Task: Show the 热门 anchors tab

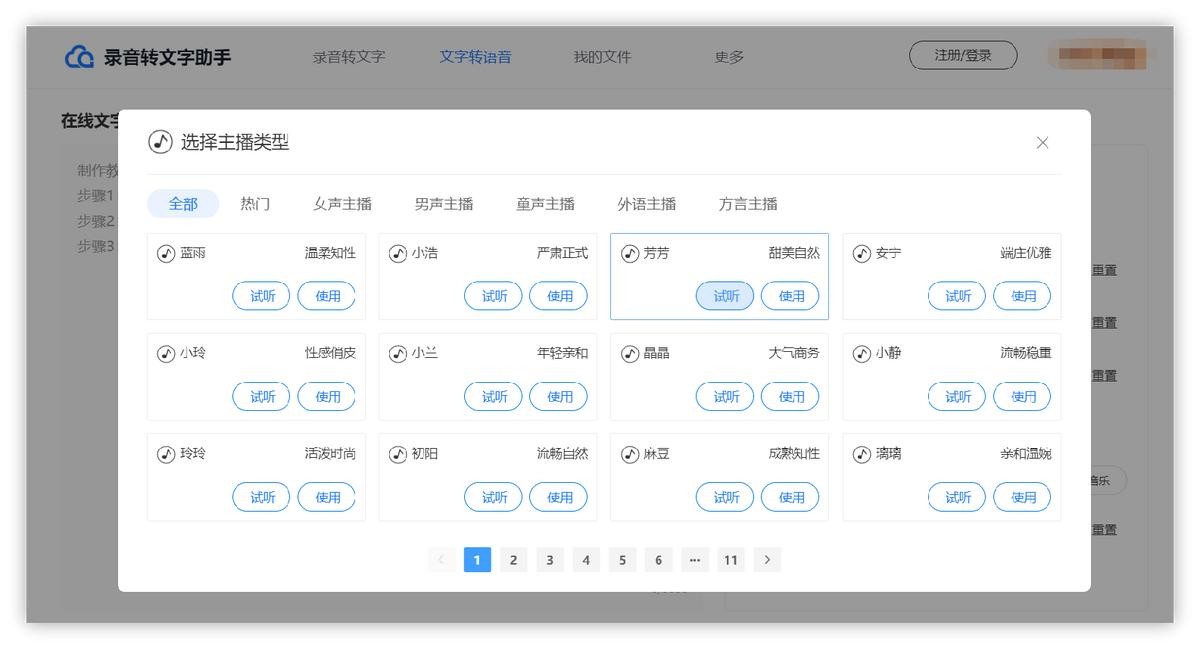Action: coord(255,204)
